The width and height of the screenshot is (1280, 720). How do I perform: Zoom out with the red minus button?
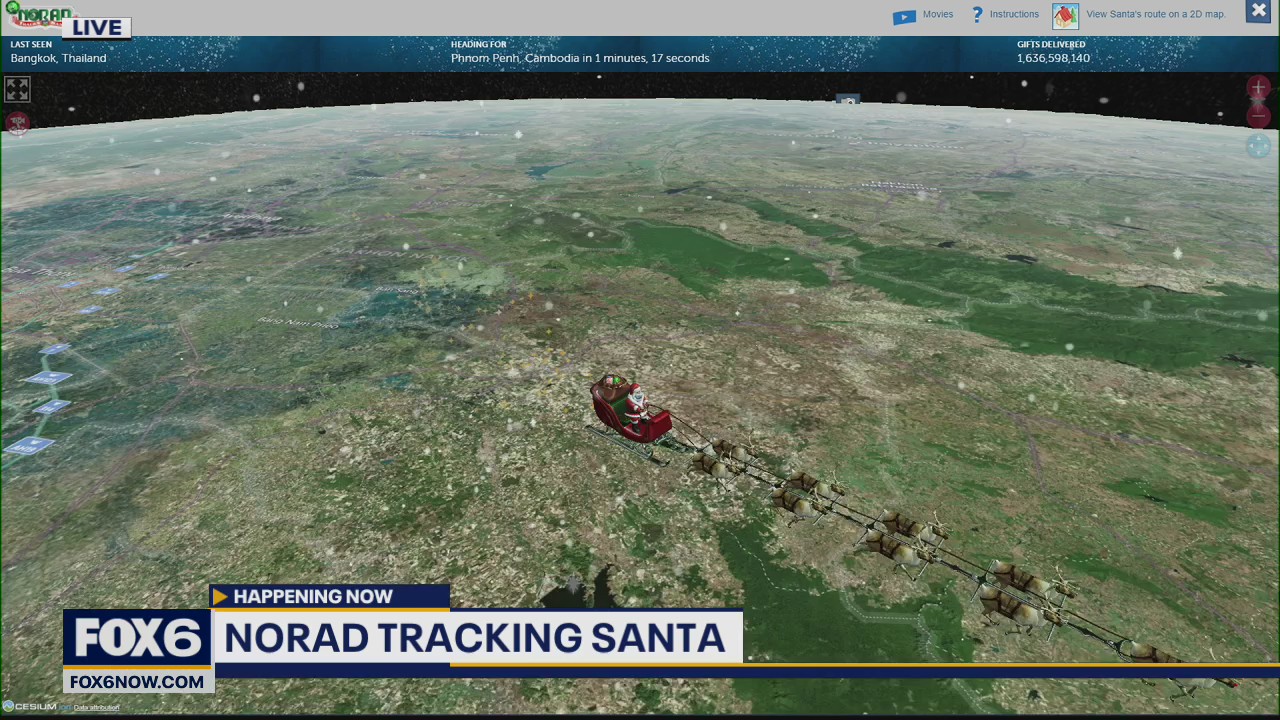1258,116
